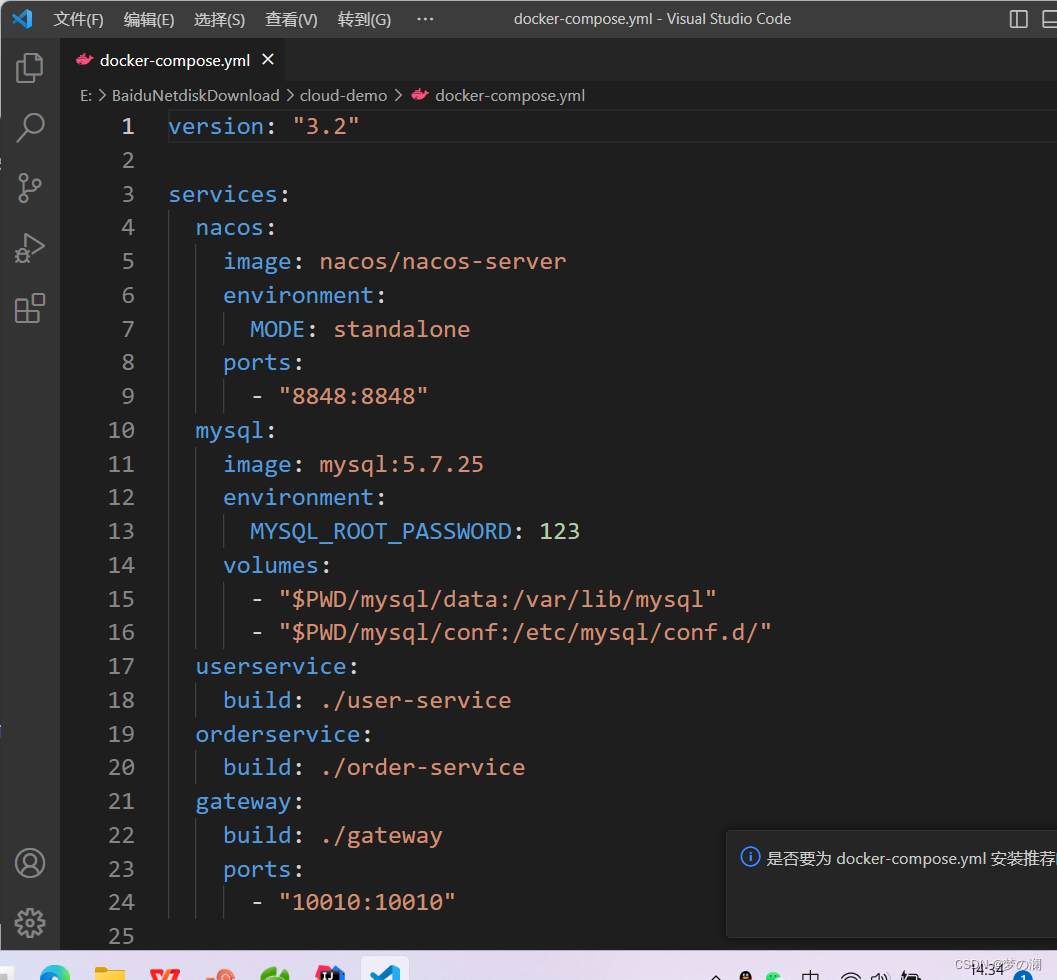Open IntelliJ IDEA from the taskbar

(330, 973)
